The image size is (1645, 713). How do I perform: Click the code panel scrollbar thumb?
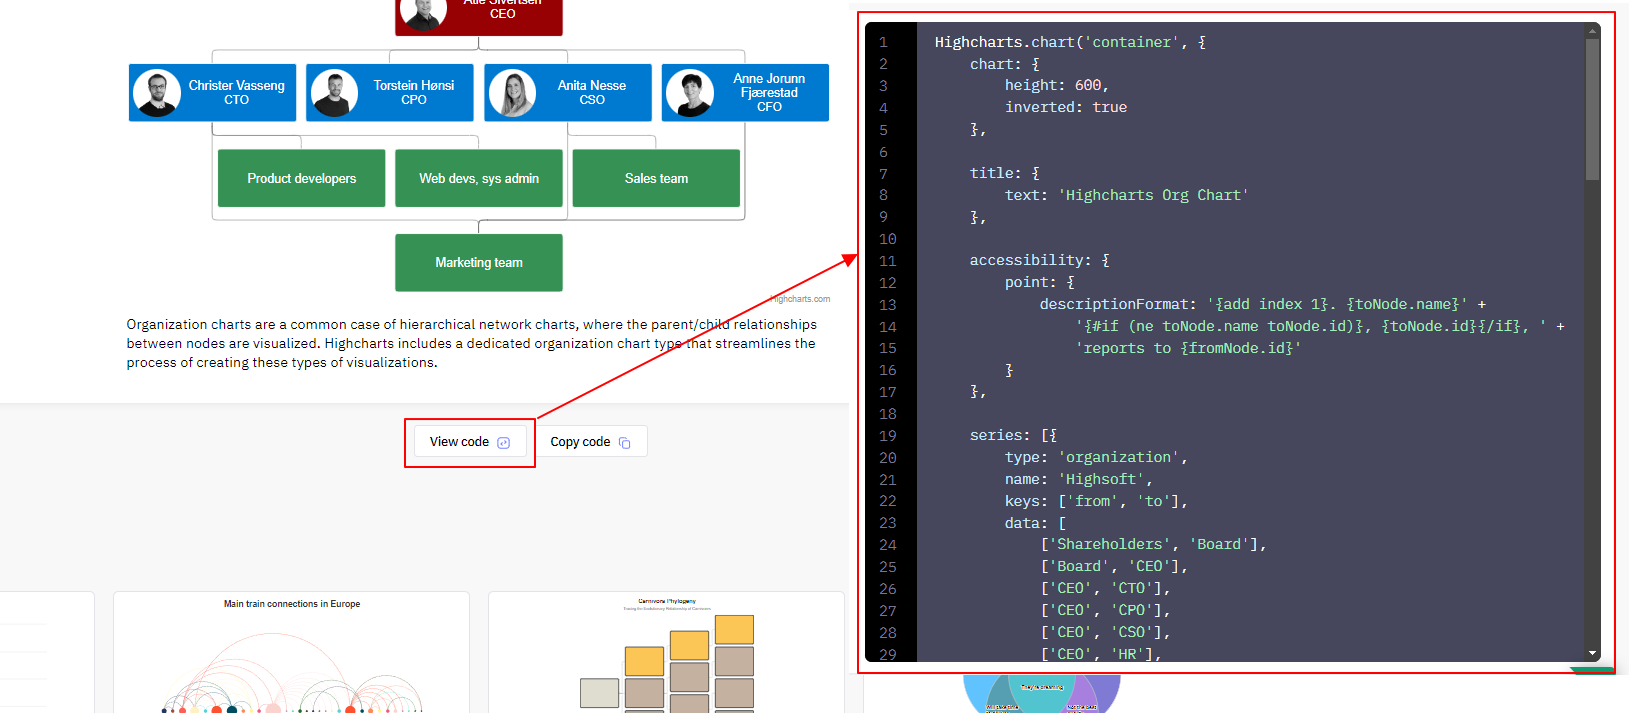pyautogui.click(x=1592, y=110)
